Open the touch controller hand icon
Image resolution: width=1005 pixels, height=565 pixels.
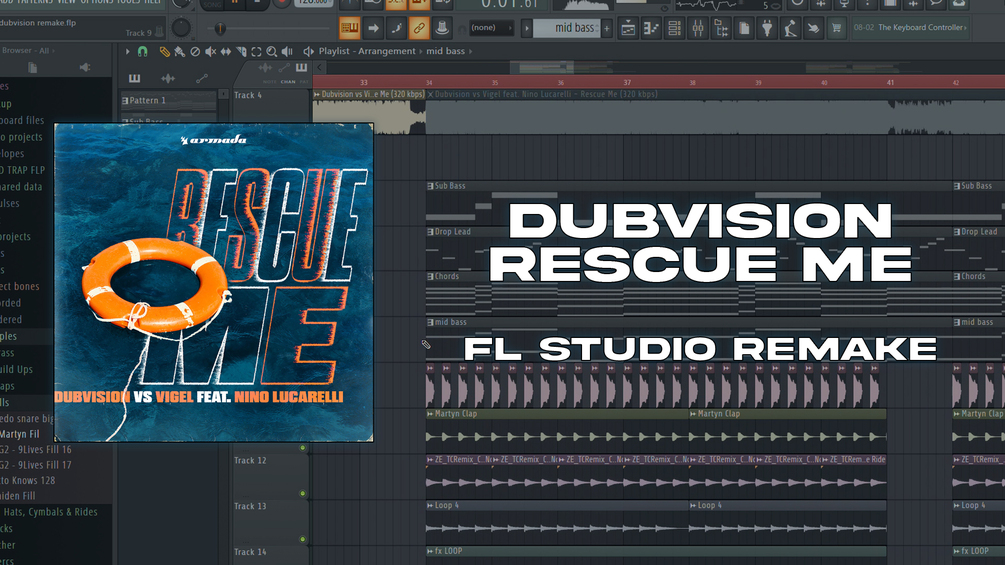point(813,28)
